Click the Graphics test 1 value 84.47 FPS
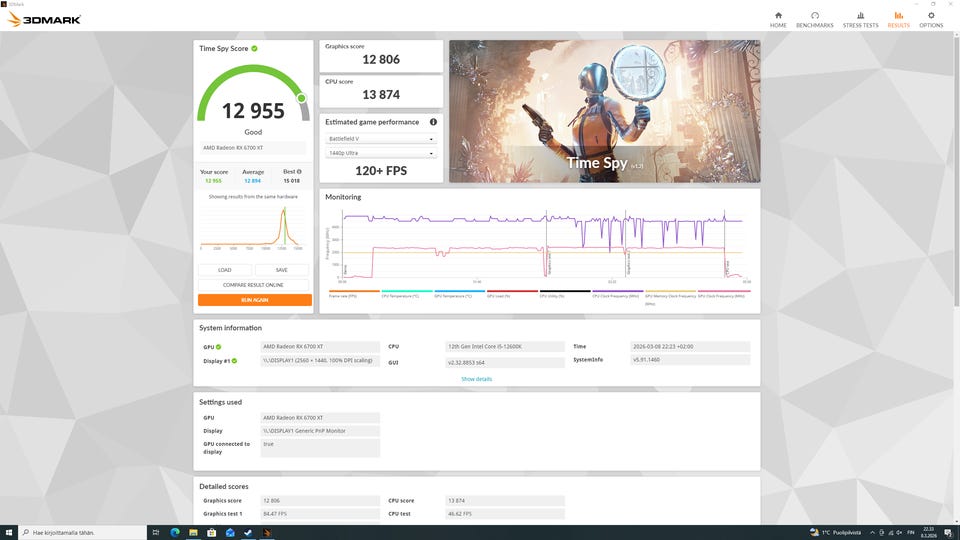 pyautogui.click(x=320, y=514)
